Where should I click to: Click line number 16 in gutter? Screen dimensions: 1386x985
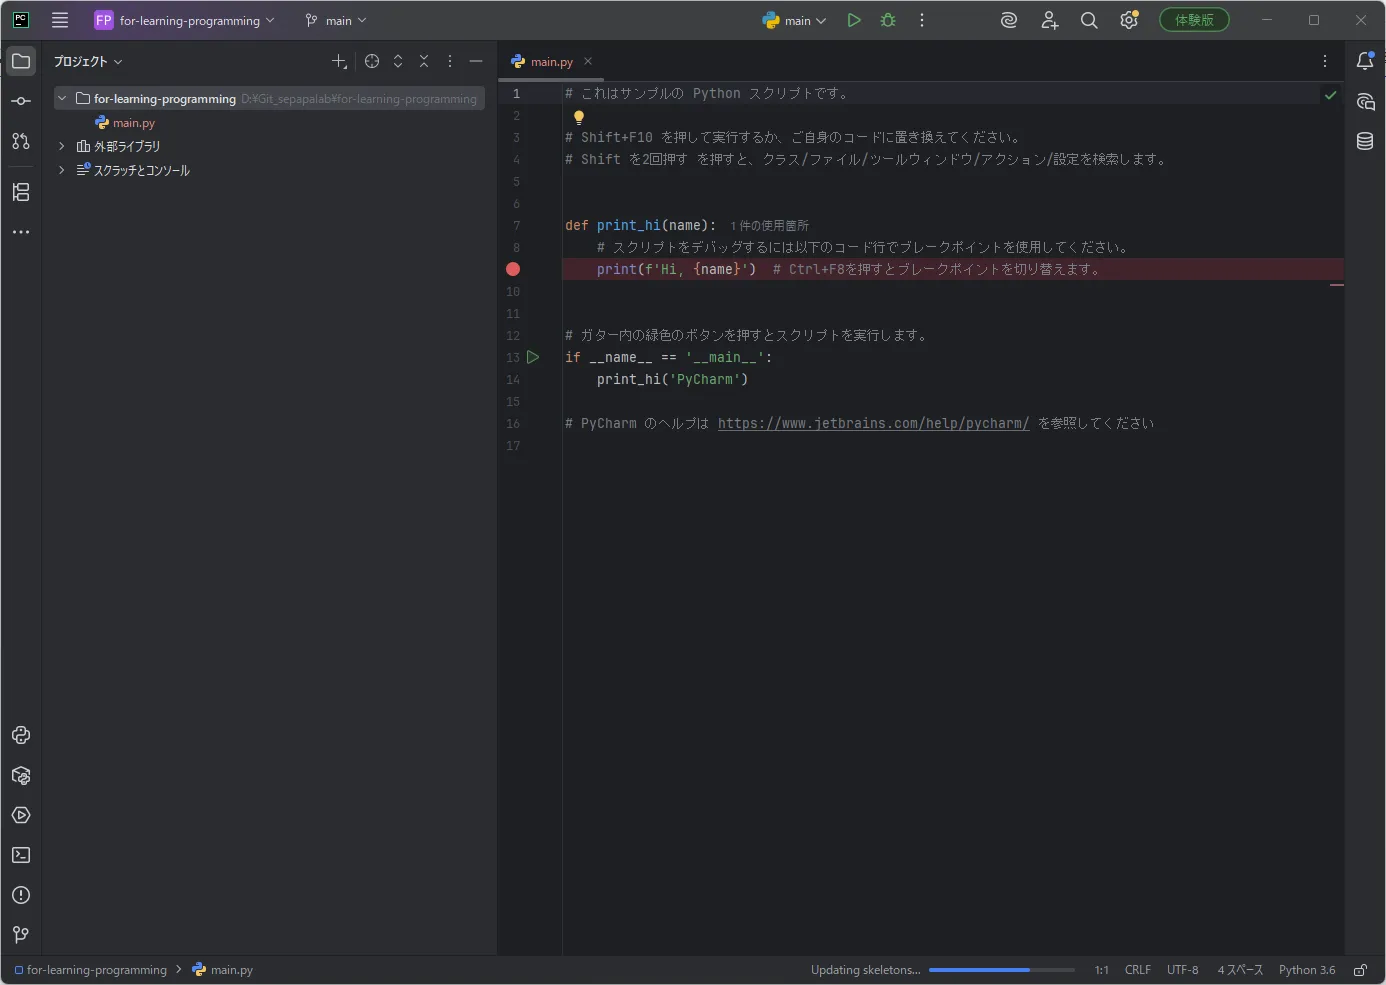513,423
